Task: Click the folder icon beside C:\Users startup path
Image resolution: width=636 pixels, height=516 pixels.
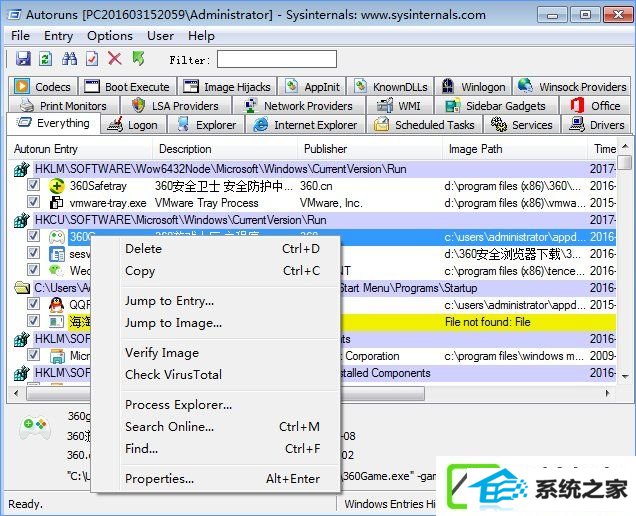Action: pyautogui.click(x=21, y=288)
